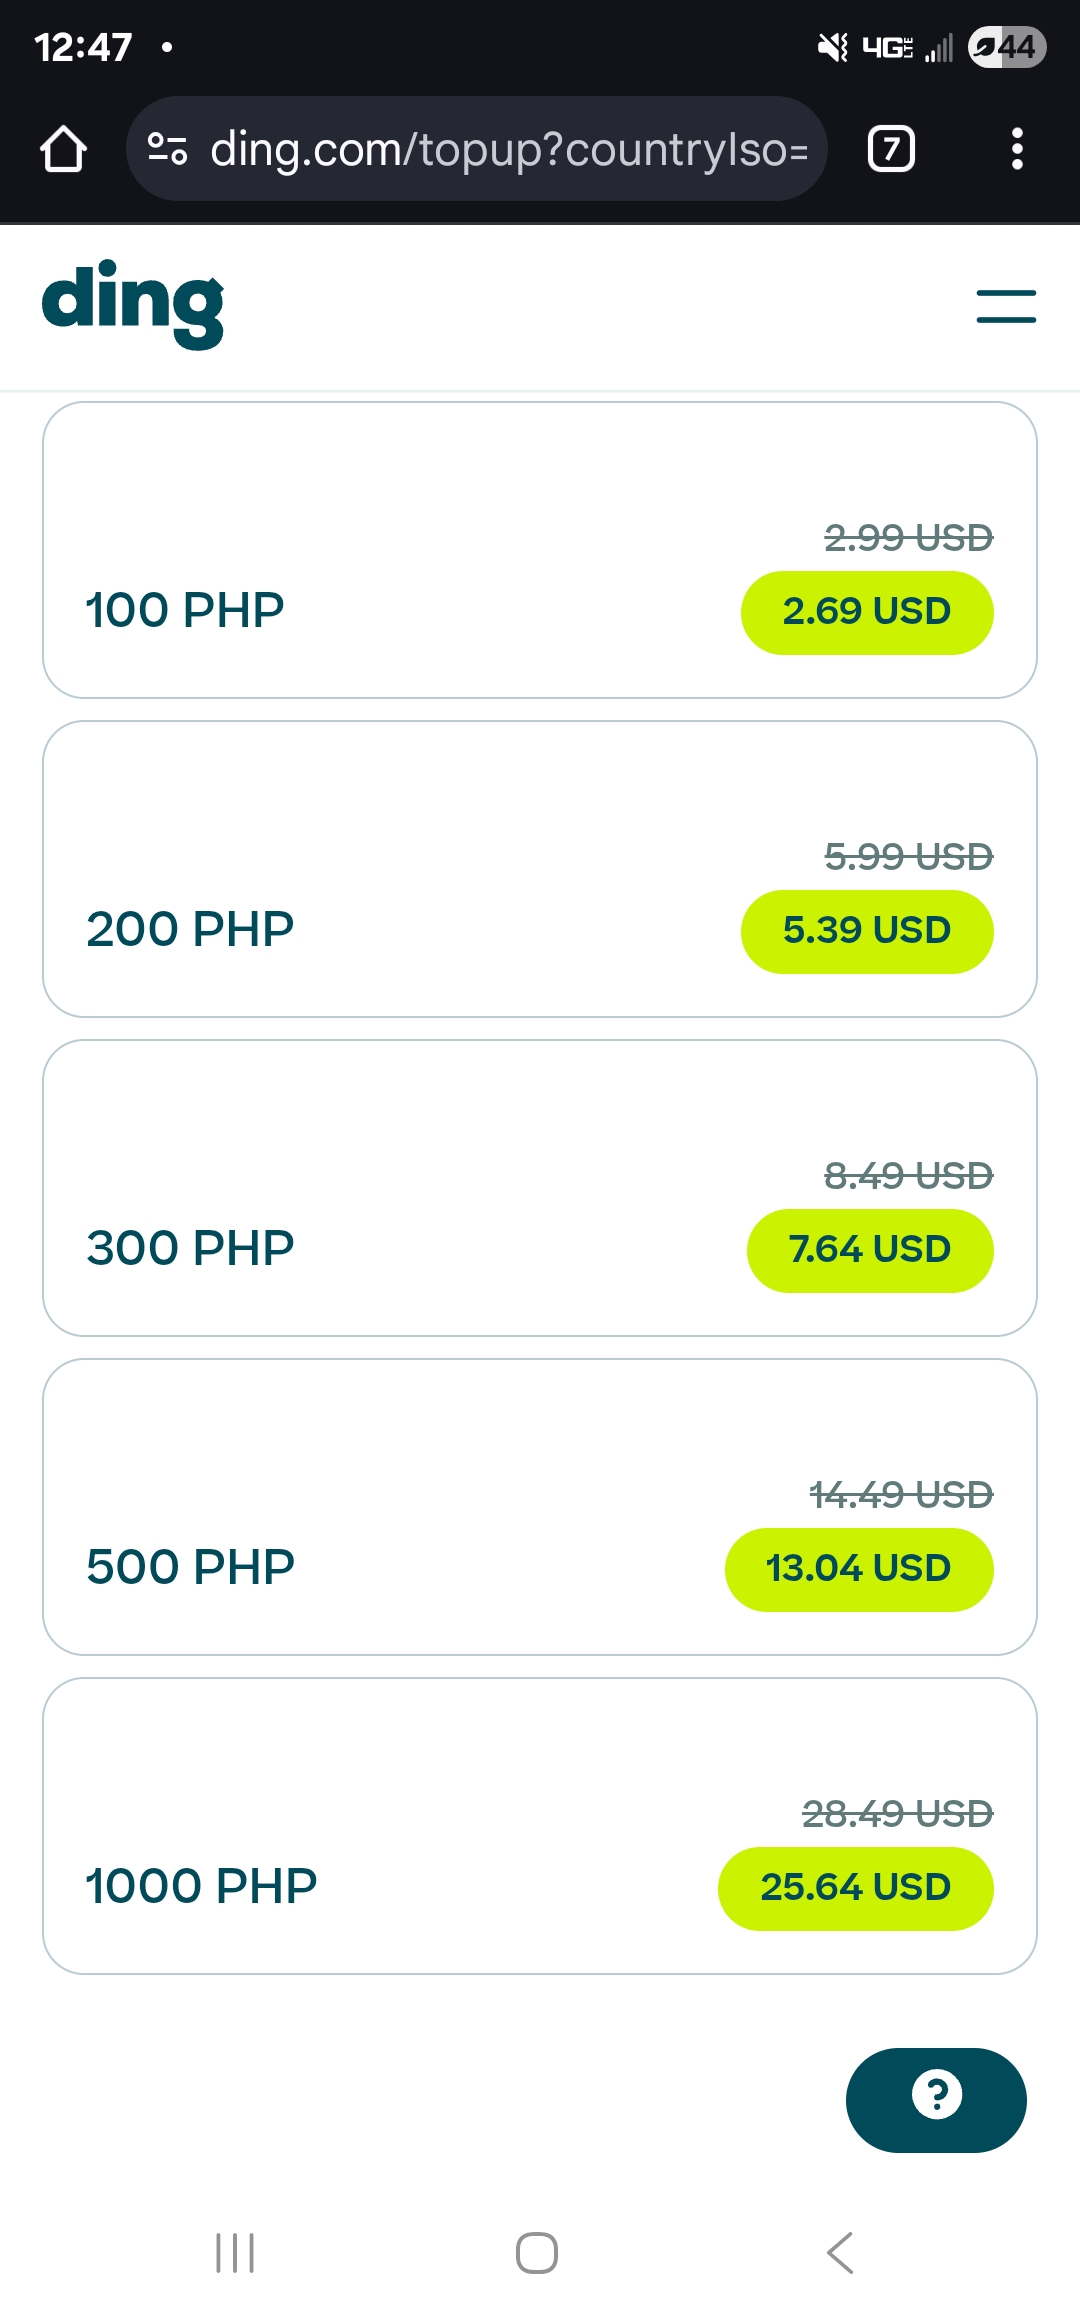Pick the 13.04 USD price button
The width and height of the screenshot is (1080, 2316).
point(858,1569)
